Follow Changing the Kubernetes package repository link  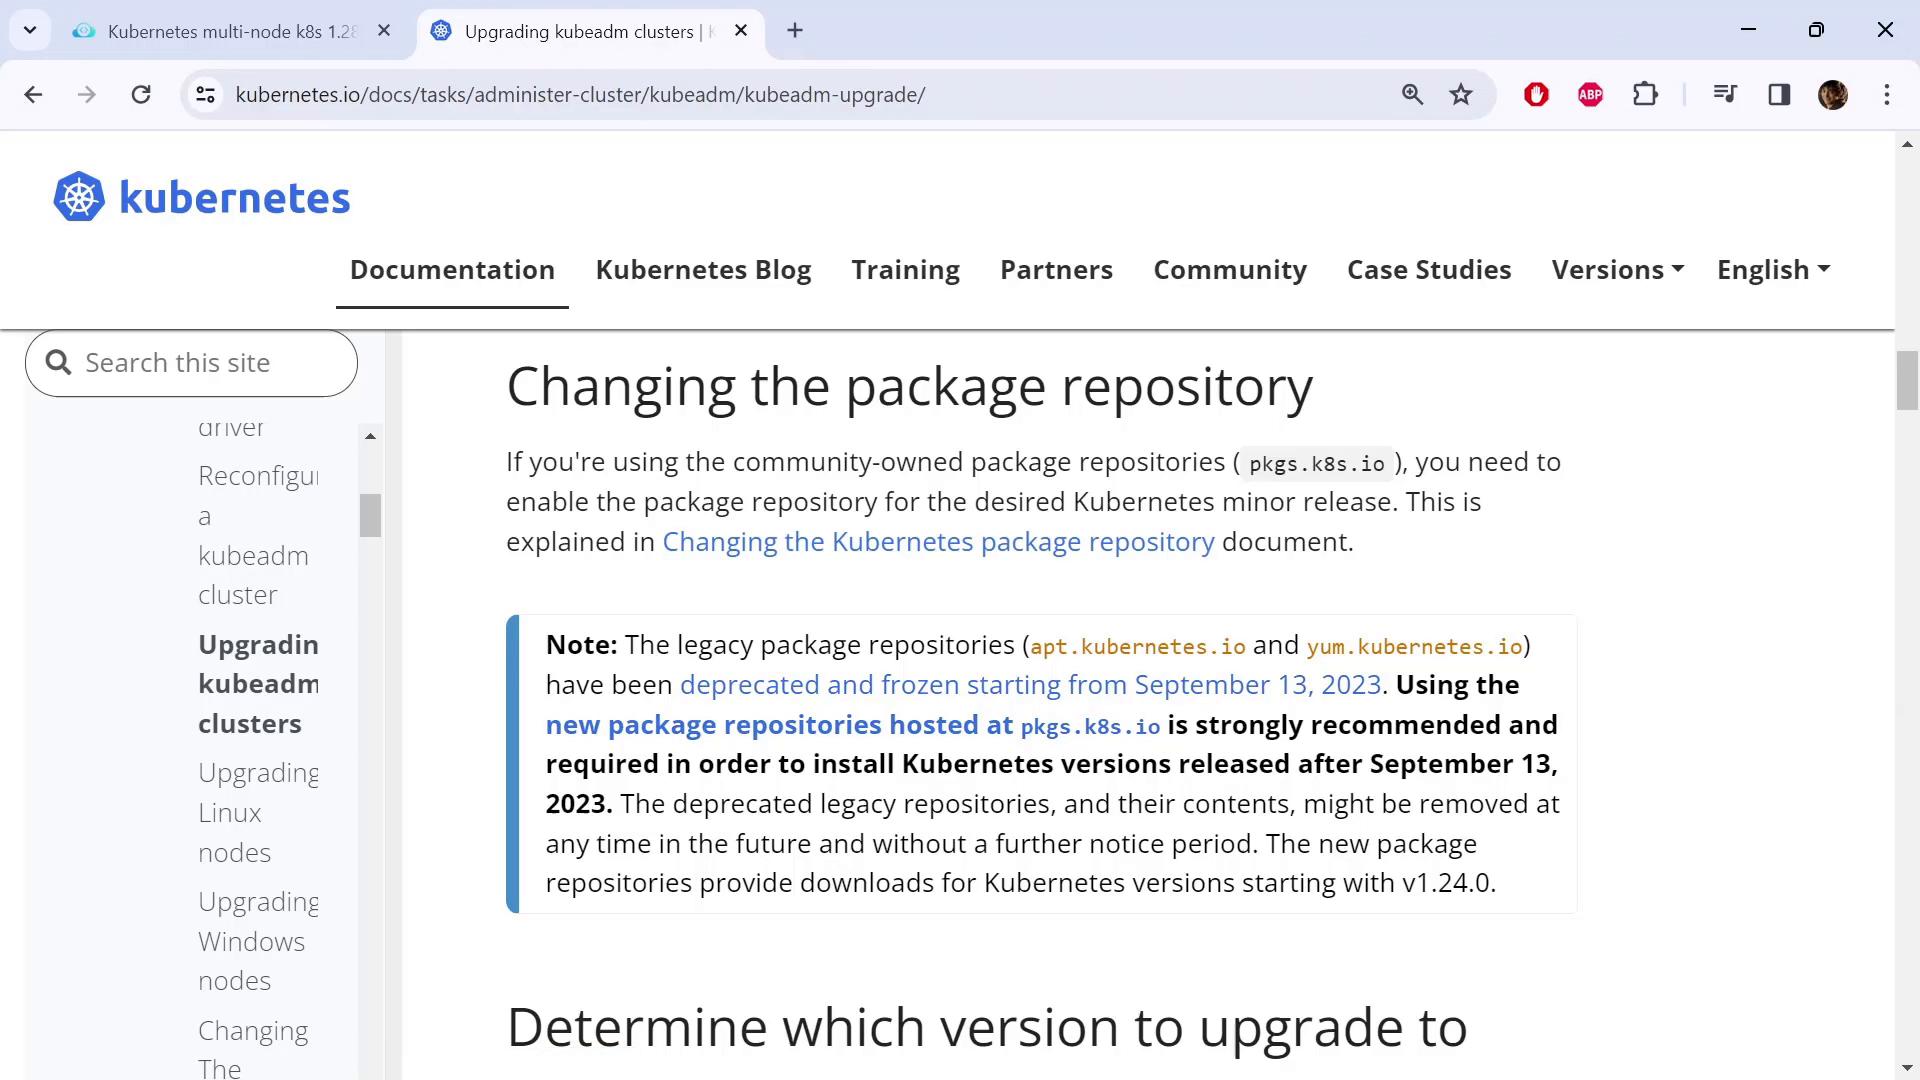point(938,542)
